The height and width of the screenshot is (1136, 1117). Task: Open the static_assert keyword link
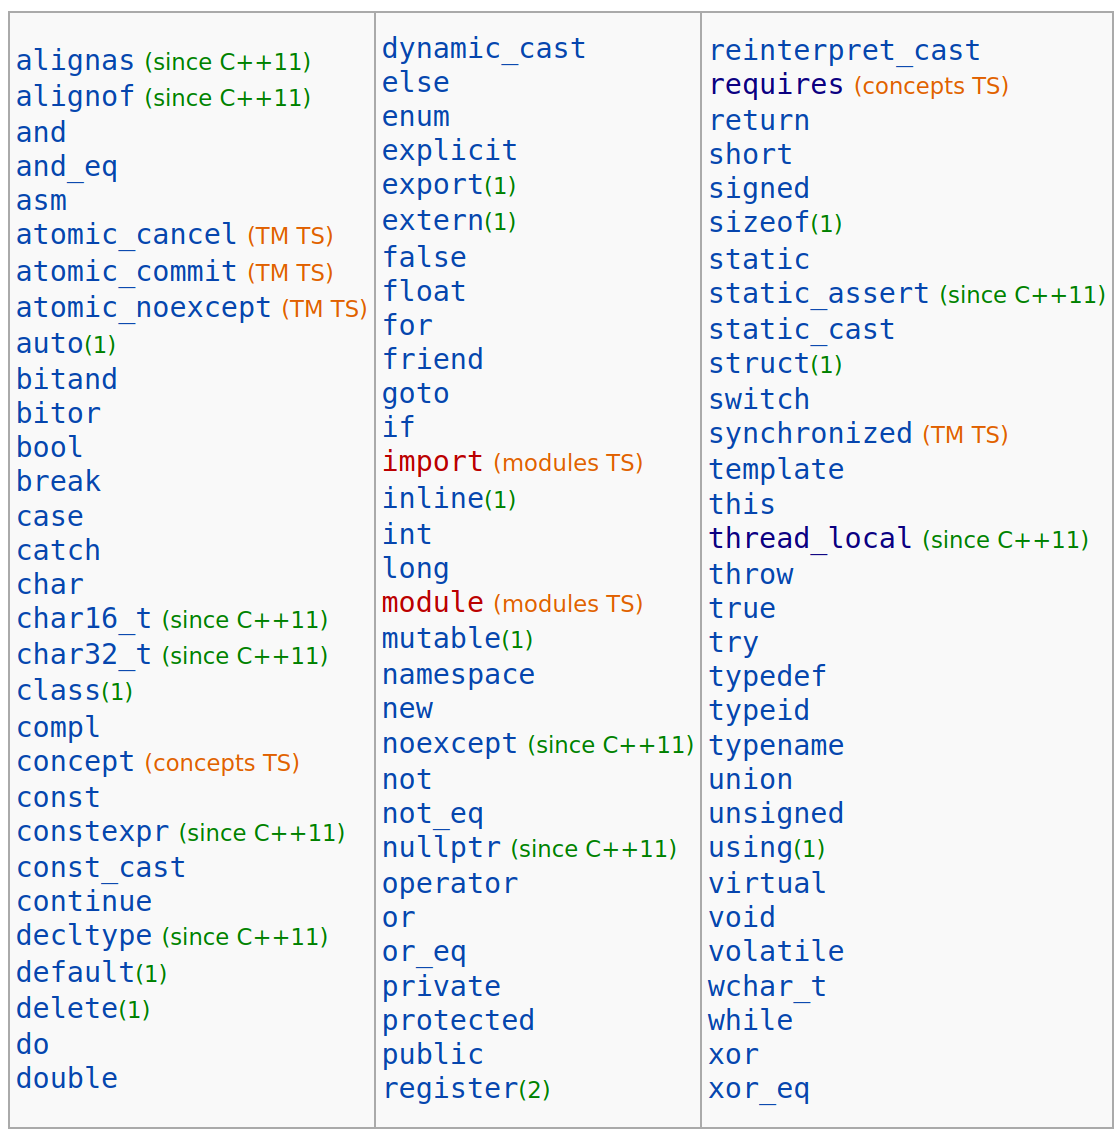coord(819,294)
